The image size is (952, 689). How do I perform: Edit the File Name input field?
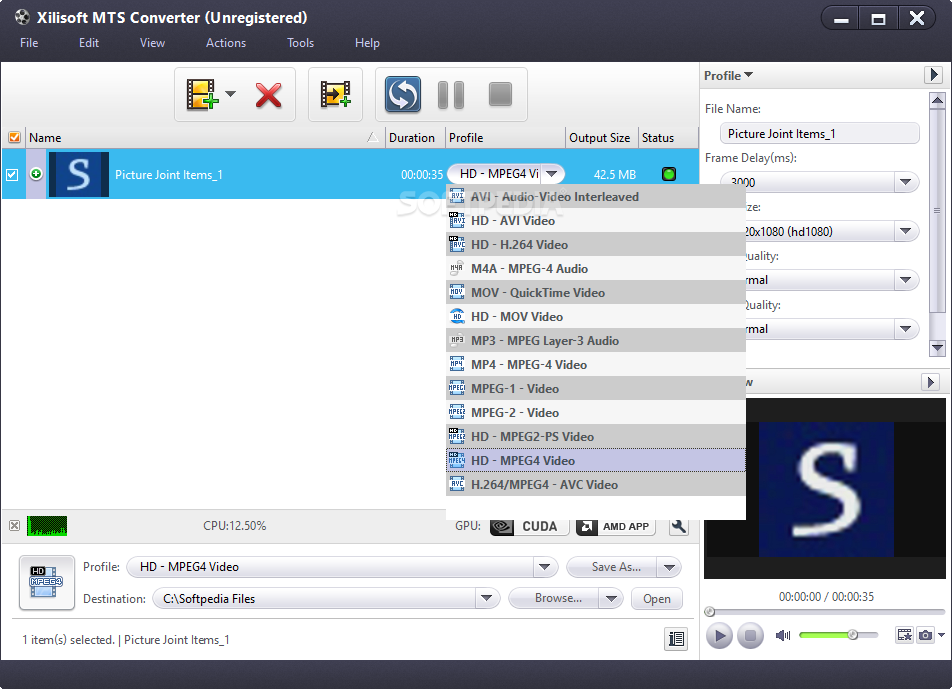[820, 134]
